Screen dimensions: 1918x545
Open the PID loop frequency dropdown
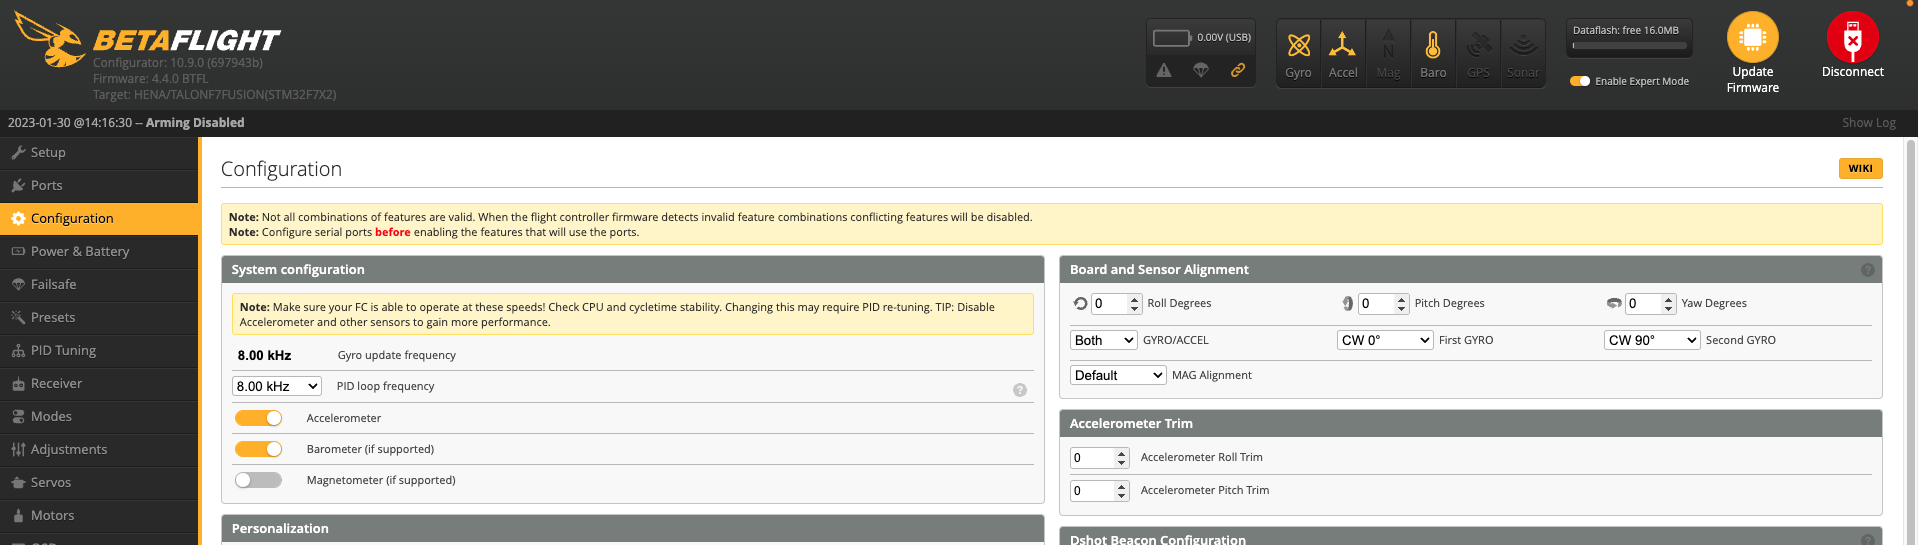(x=277, y=386)
